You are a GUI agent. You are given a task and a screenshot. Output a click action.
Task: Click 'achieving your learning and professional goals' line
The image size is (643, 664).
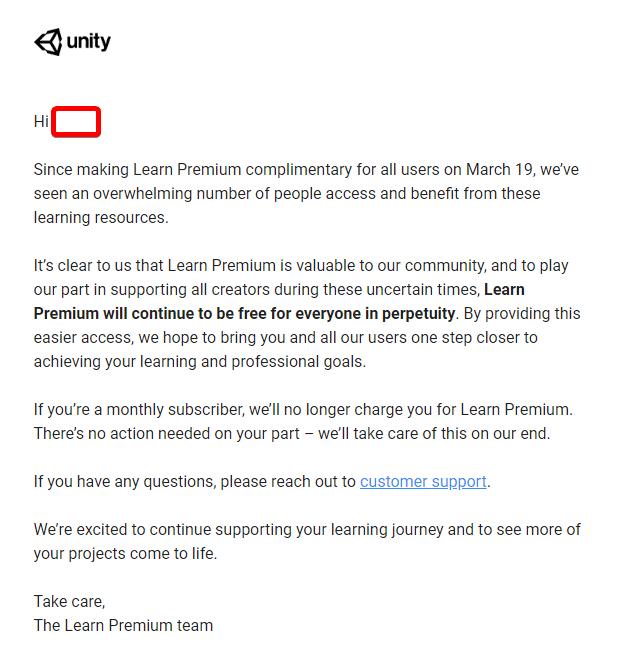(x=200, y=362)
